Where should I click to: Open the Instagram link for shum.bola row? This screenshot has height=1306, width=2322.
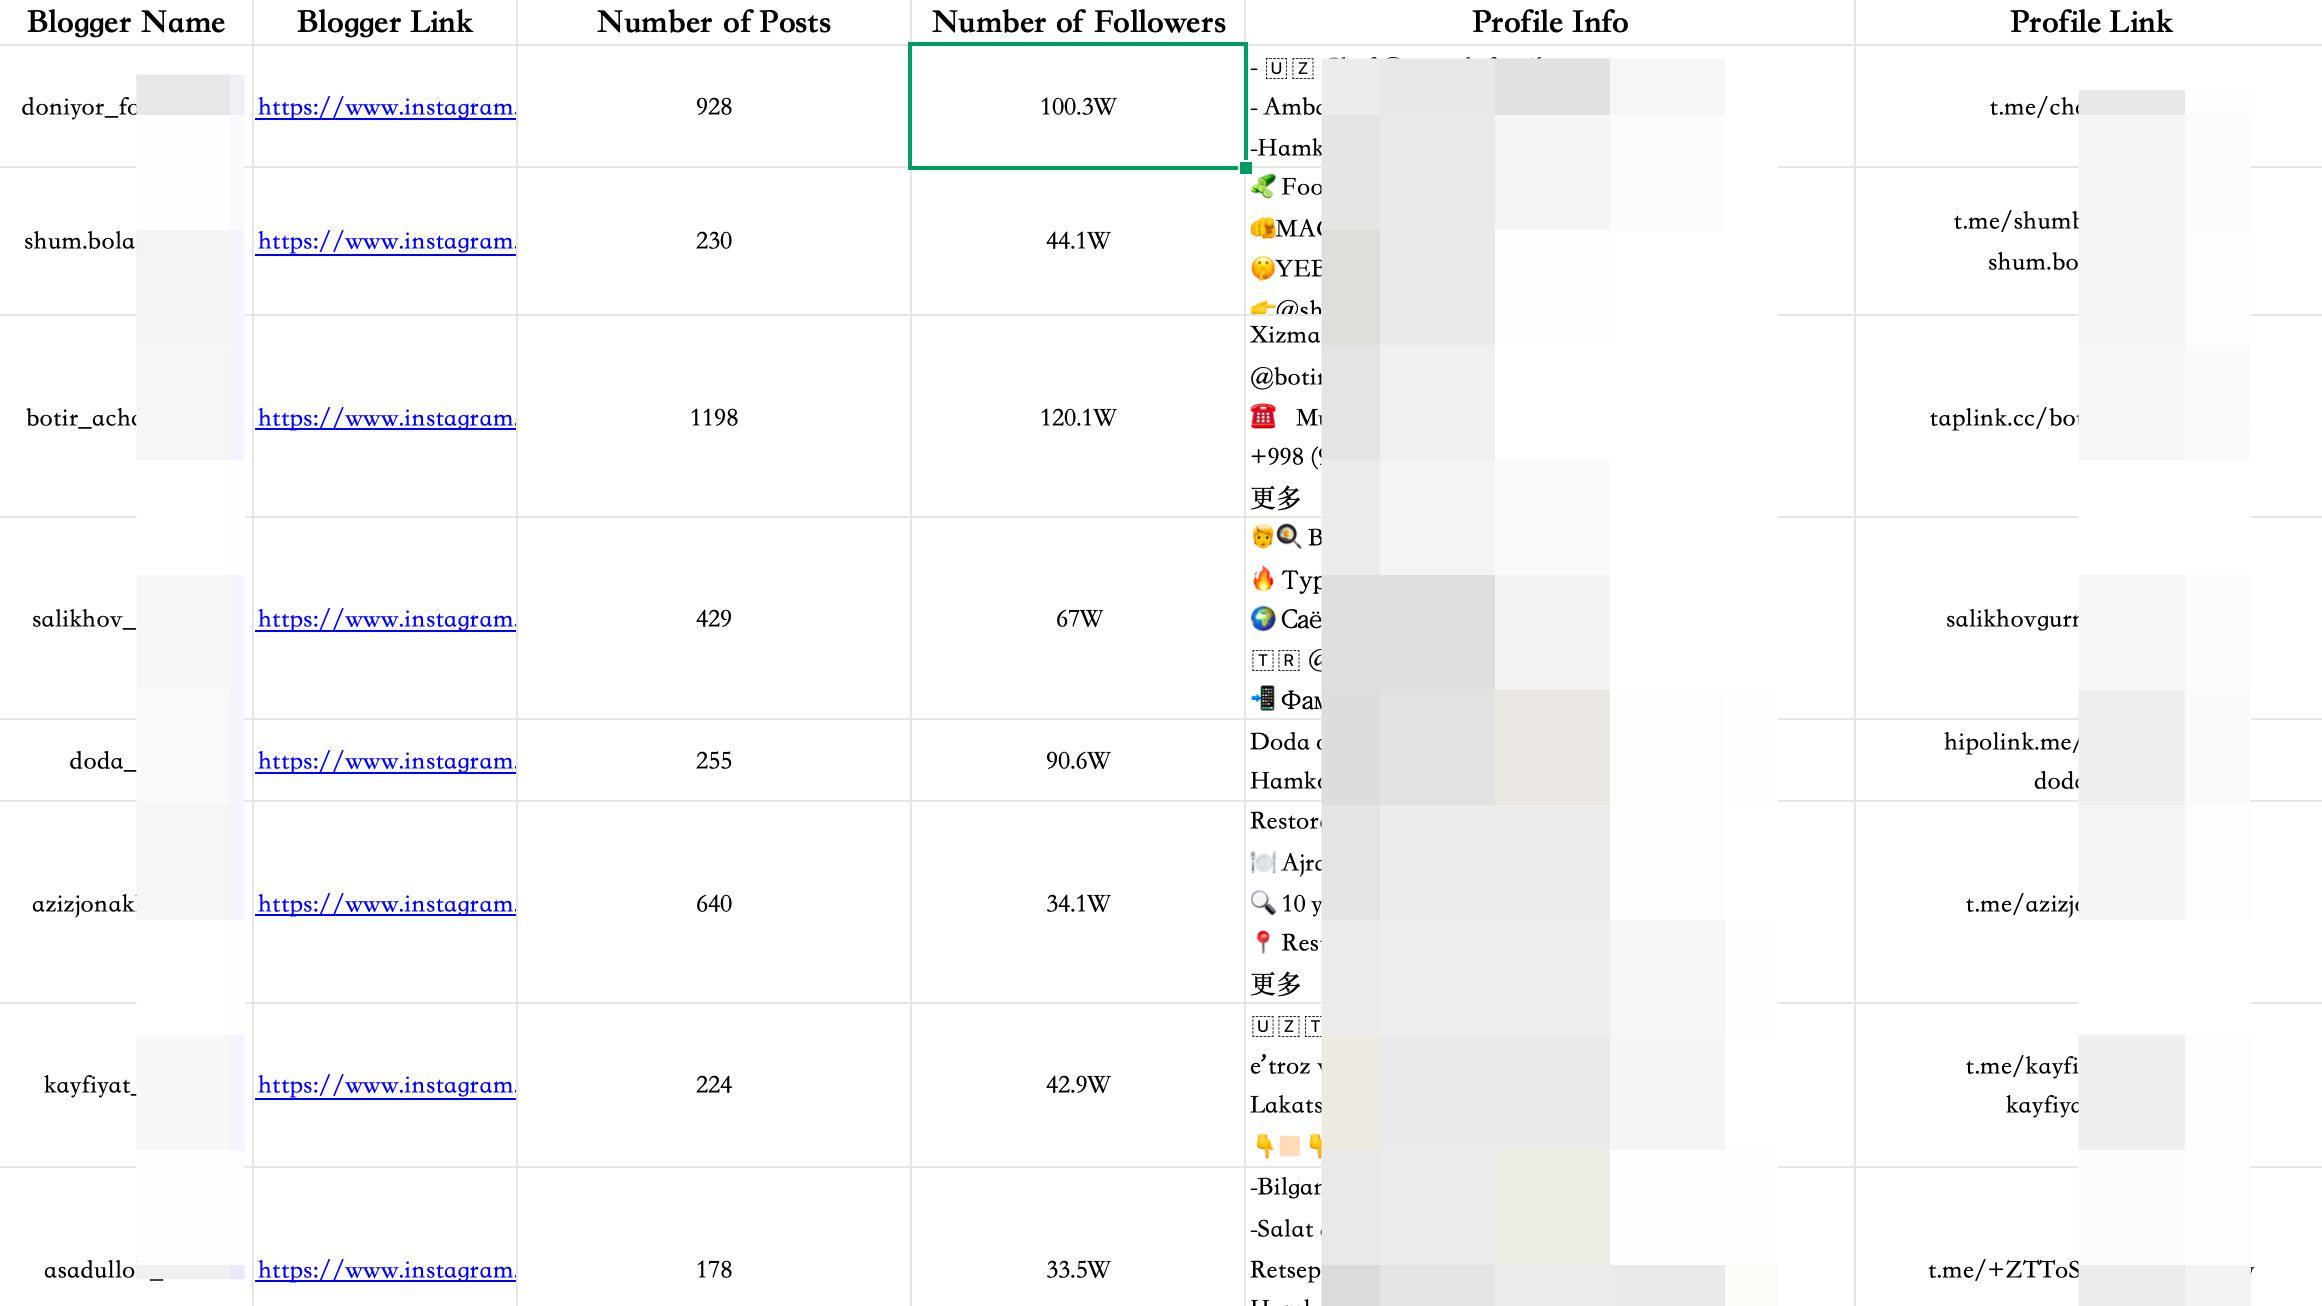tap(386, 241)
